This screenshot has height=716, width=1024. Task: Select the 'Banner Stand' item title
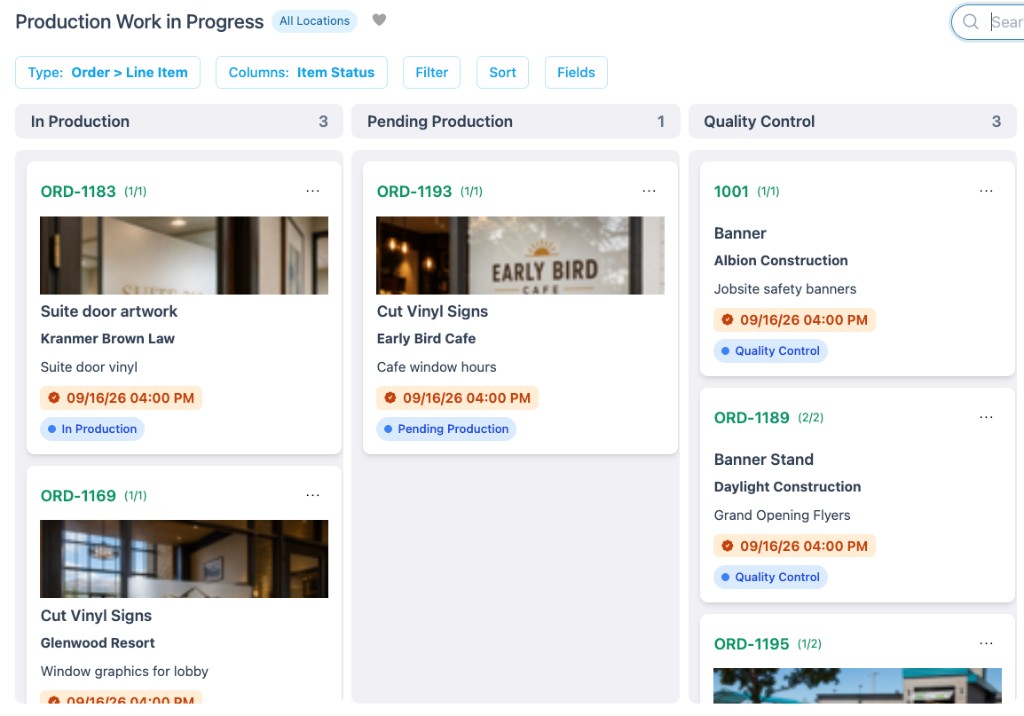point(763,459)
